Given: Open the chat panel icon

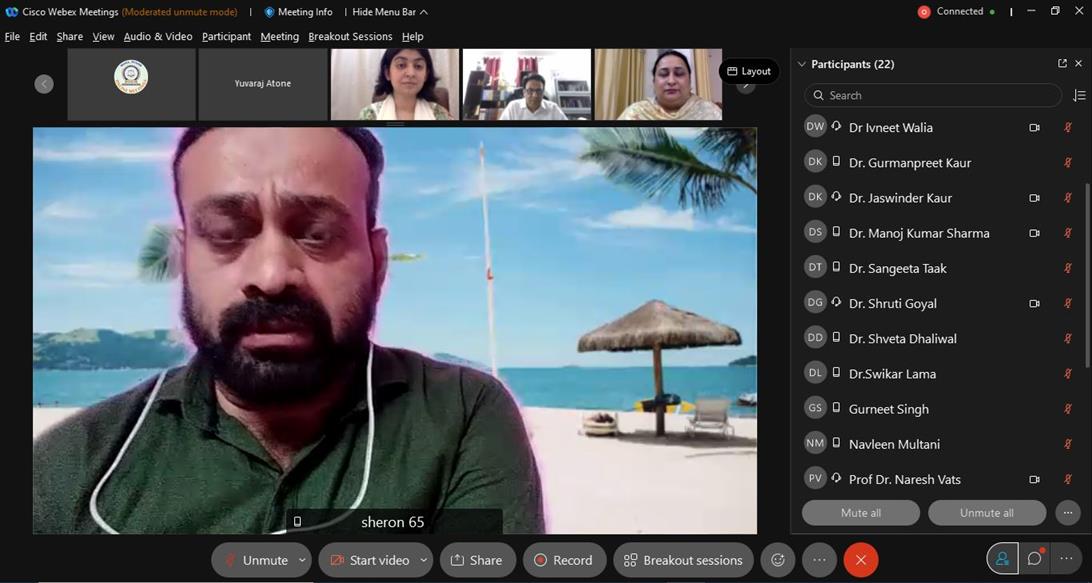Looking at the screenshot, I should click(x=1035, y=559).
